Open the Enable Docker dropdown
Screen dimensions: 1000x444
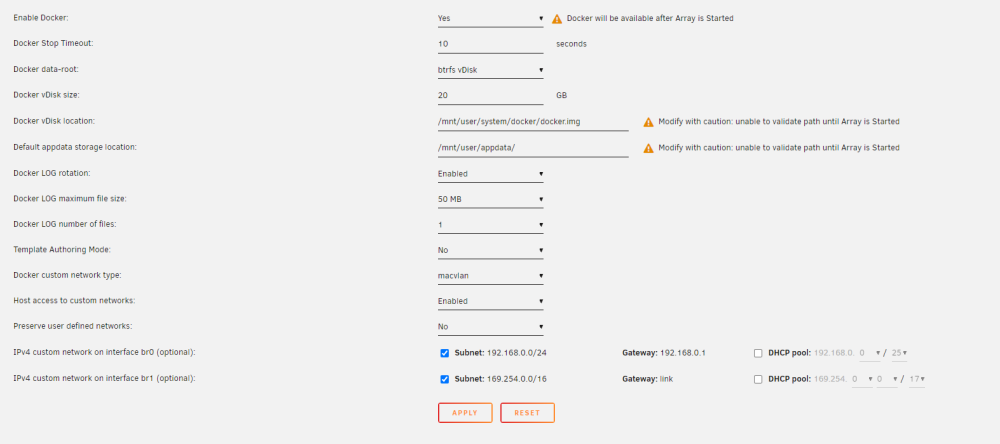pyautogui.click(x=490, y=18)
